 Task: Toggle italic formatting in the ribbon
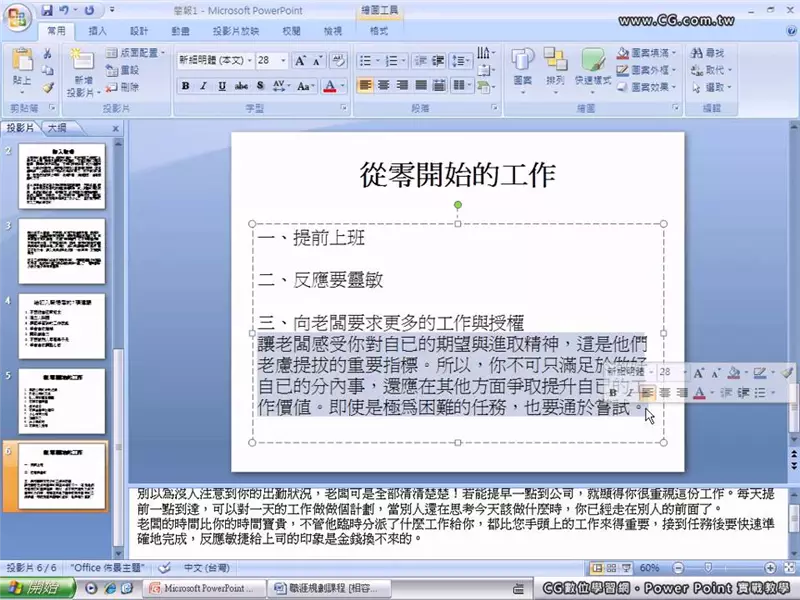[204, 86]
